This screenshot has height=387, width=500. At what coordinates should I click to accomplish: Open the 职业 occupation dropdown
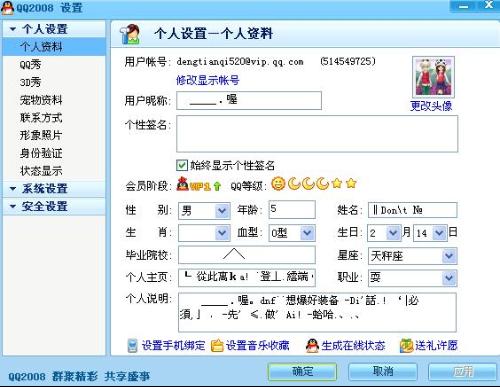pyautogui.click(x=449, y=278)
